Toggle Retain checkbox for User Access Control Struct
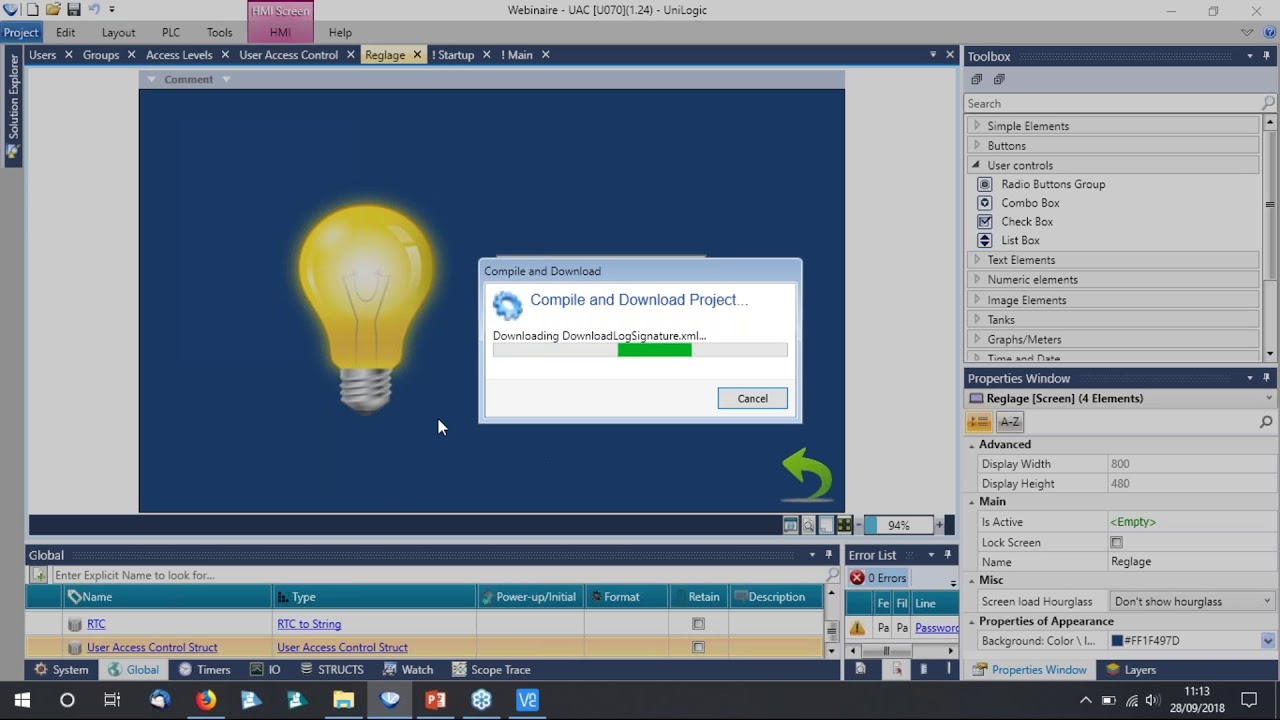Image resolution: width=1280 pixels, height=720 pixels. (x=698, y=647)
